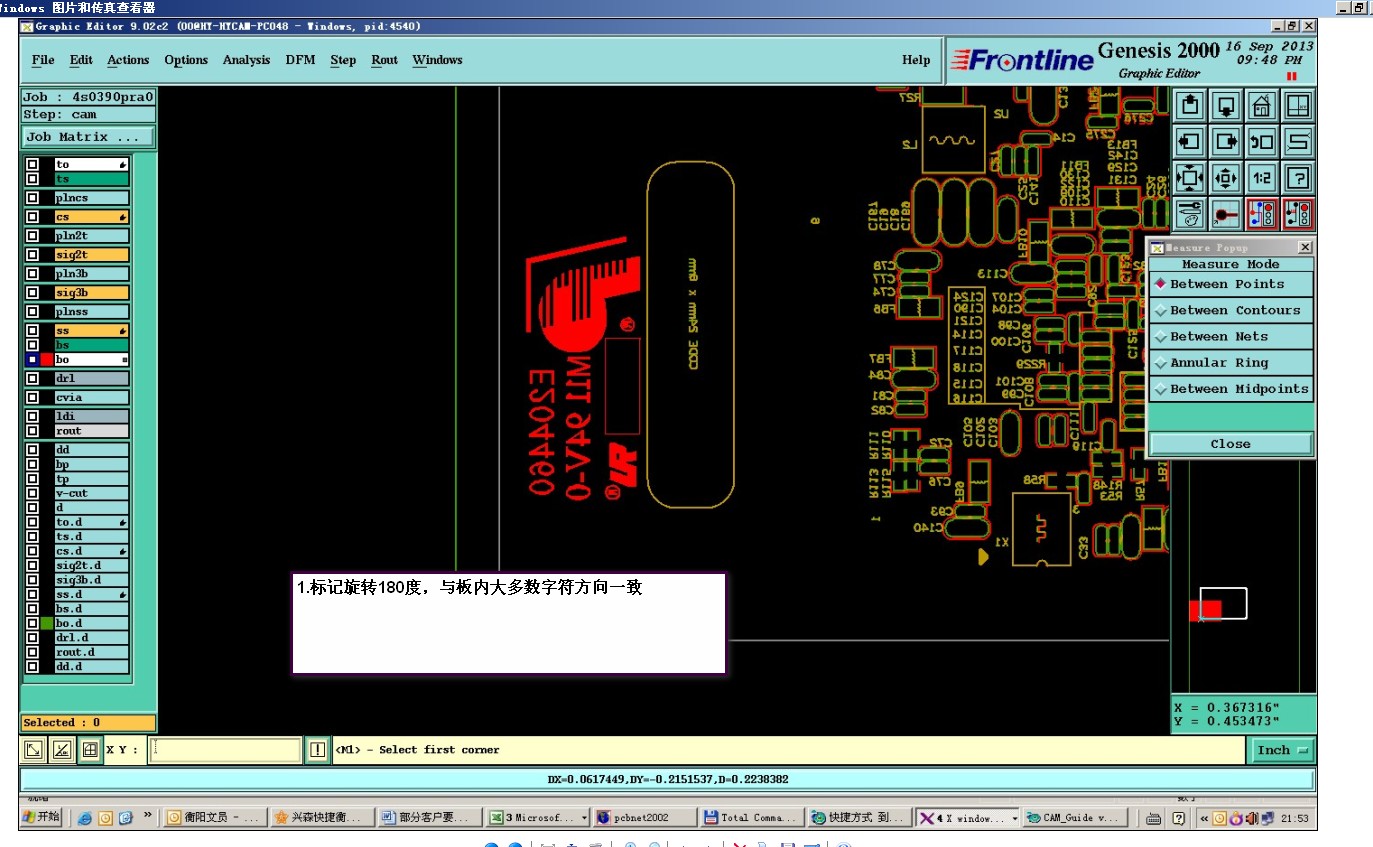Click the board overview thumbnail viewport rectangle
Screen dimensions: 1373x847
tap(1223, 603)
